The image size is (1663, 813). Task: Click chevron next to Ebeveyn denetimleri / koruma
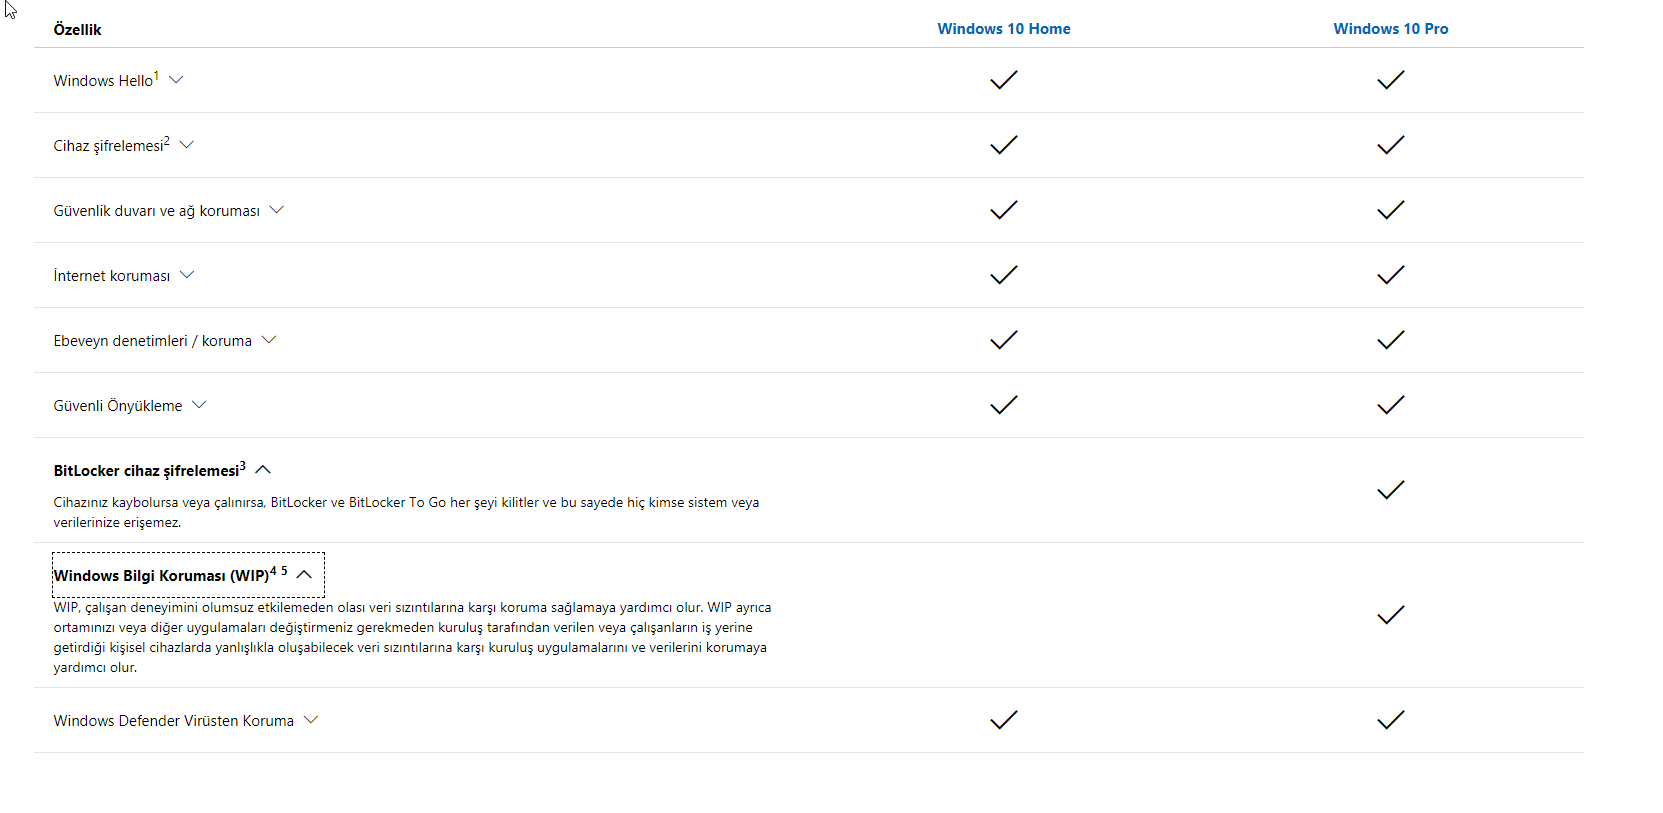click(269, 340)
